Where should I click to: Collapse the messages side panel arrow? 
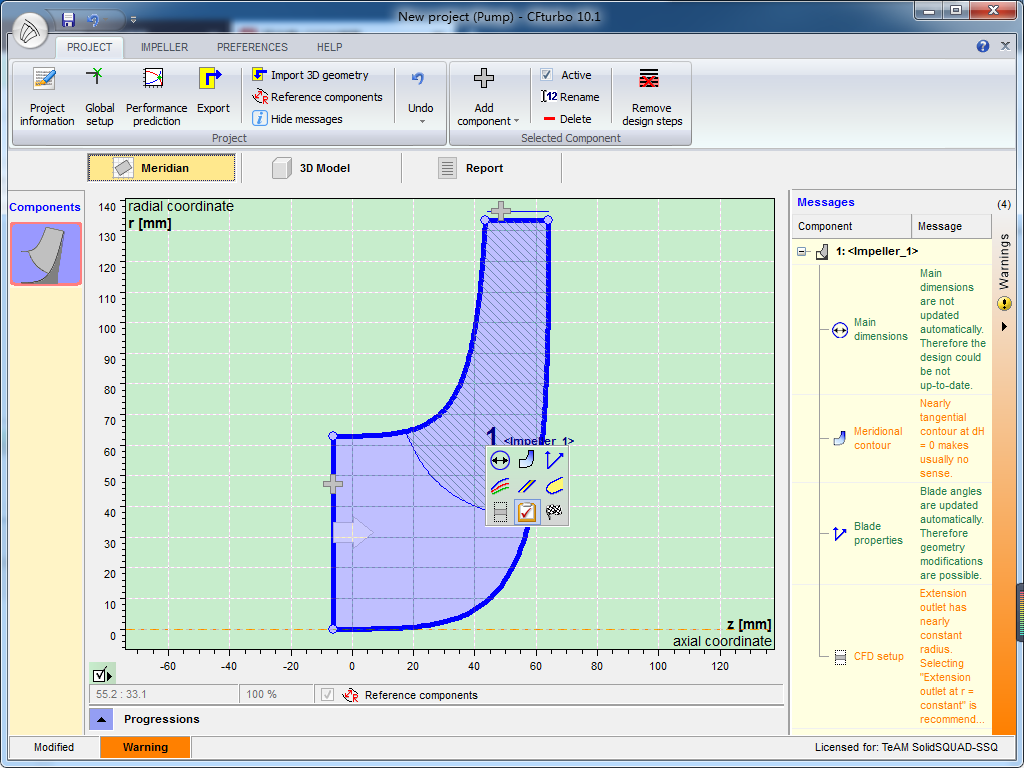click(x=1004, y=326)
